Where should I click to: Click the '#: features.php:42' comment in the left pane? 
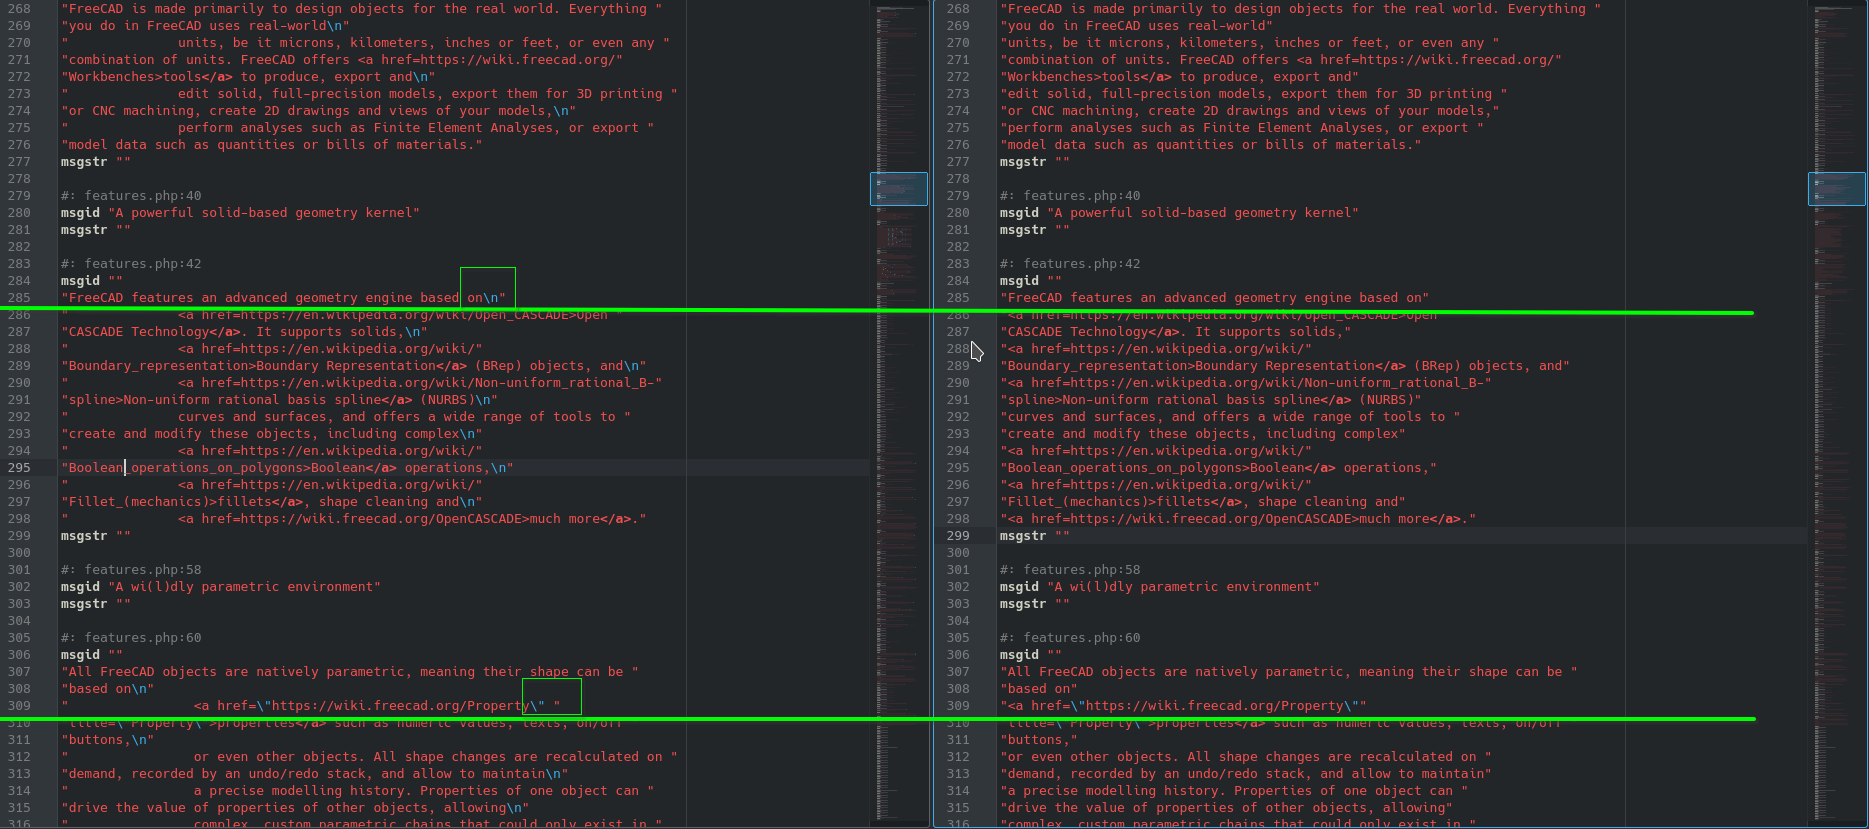131,264
